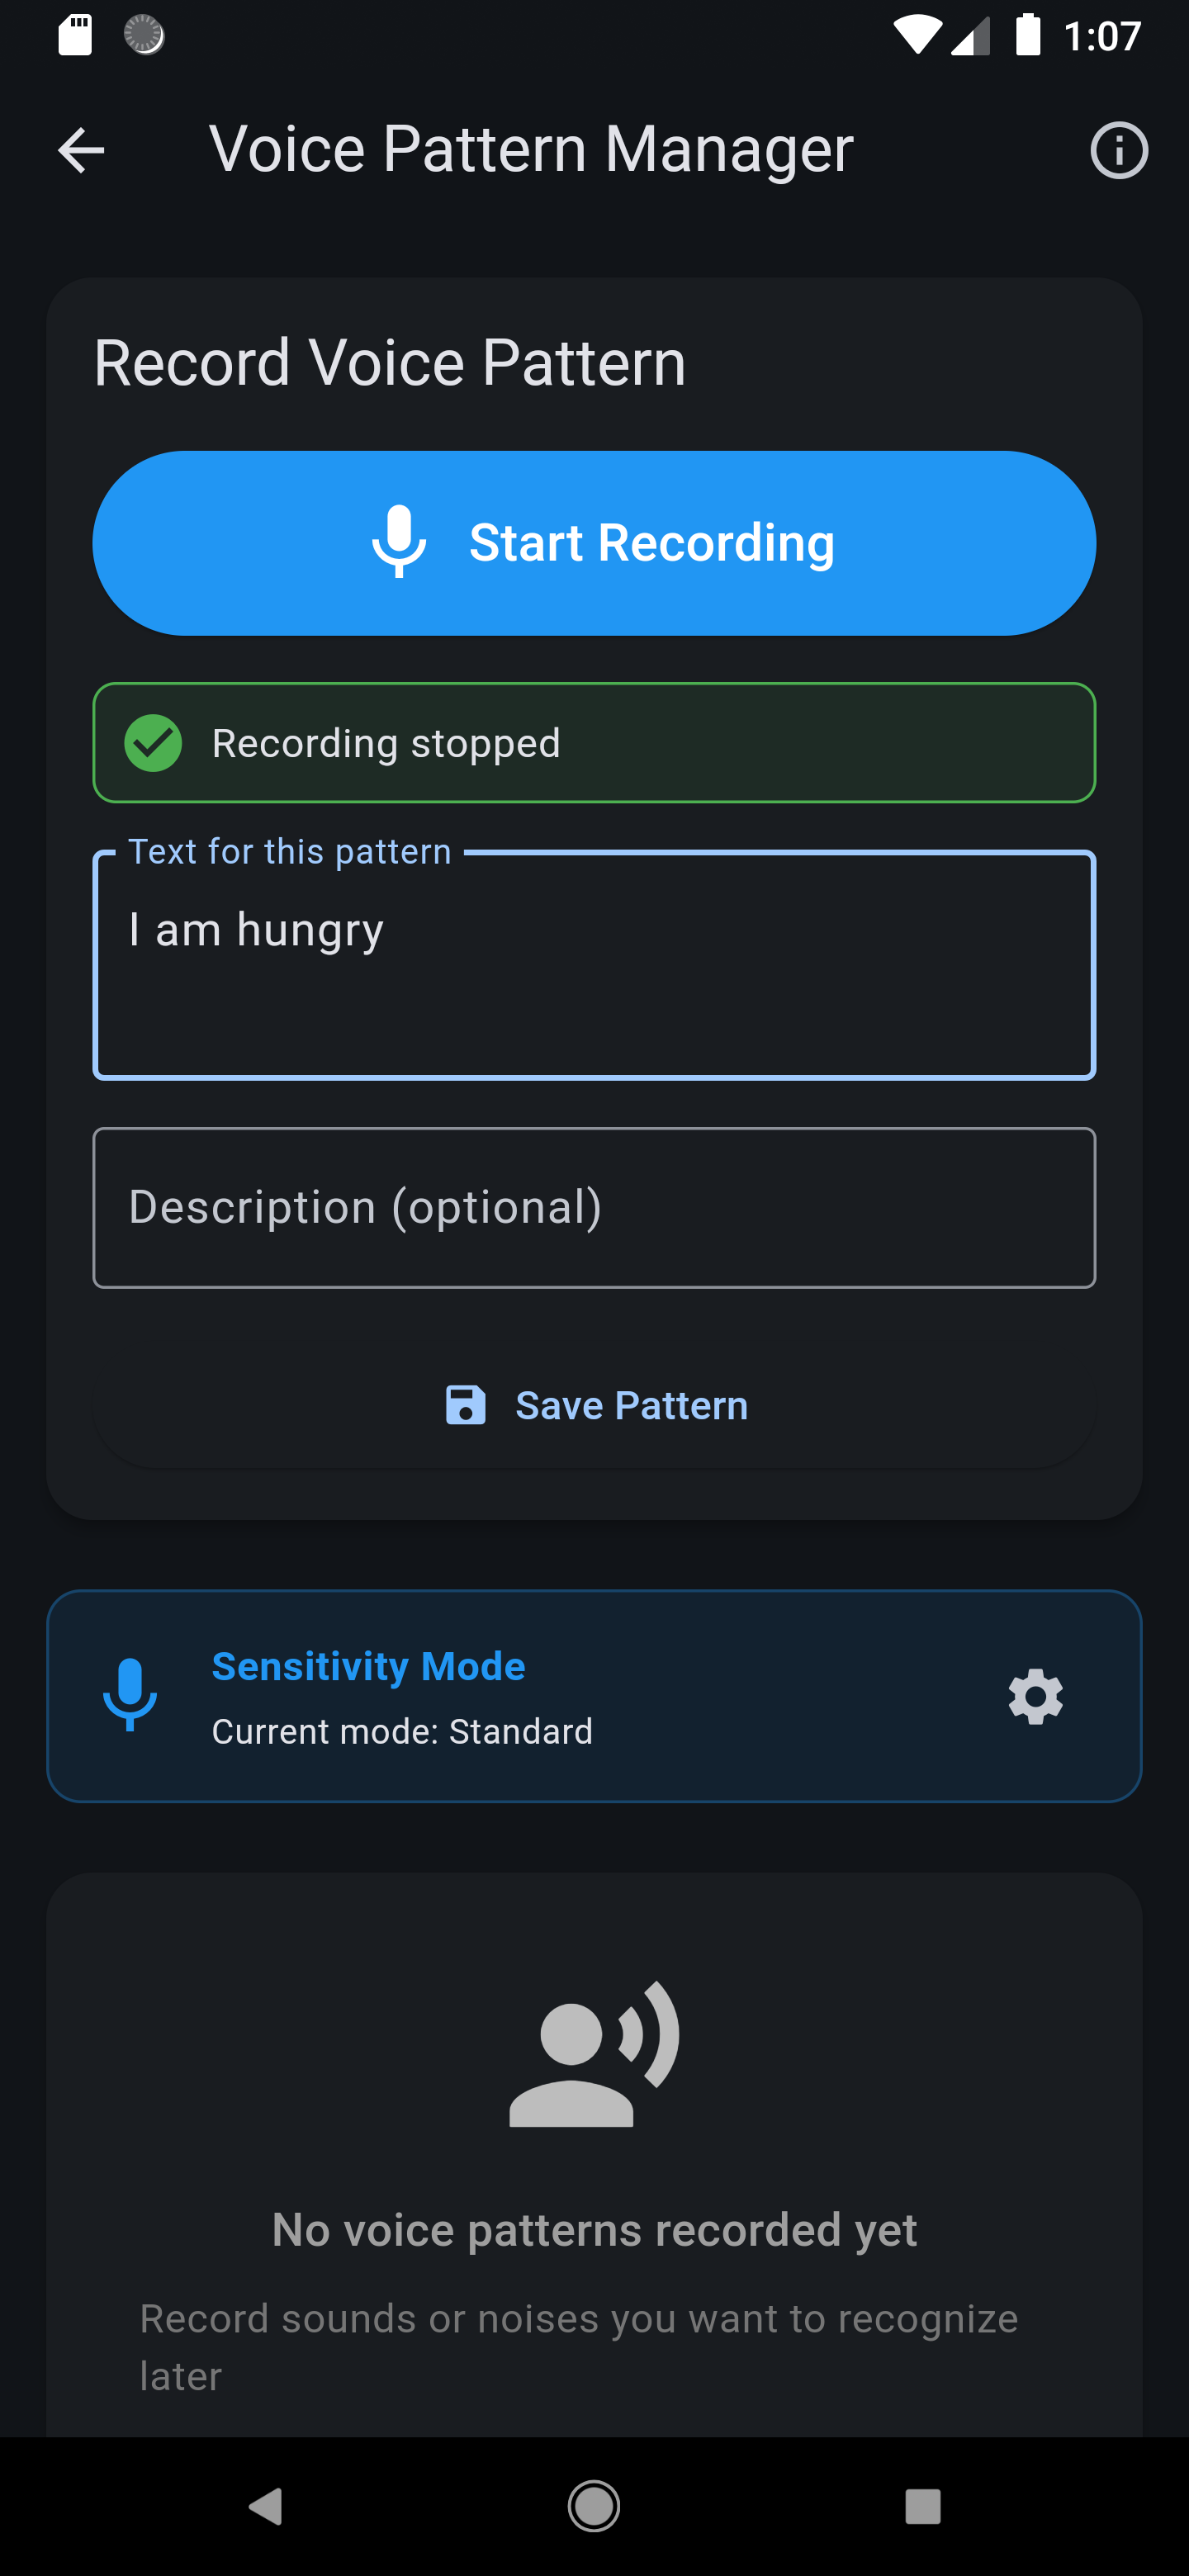The image size is (1189, 2576).
Task: Tap the "Voice Pattern Manager" title
Action: tap(531, 149)
